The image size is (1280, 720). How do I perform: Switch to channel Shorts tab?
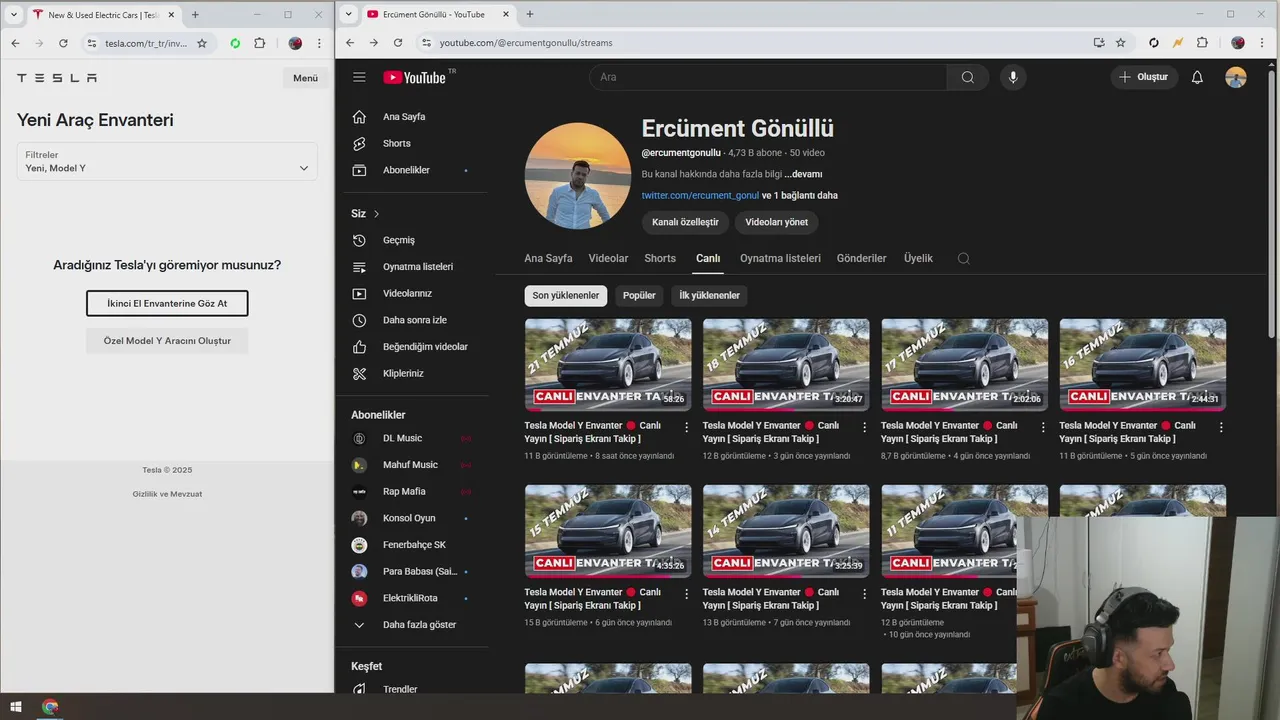click(660, 258)
